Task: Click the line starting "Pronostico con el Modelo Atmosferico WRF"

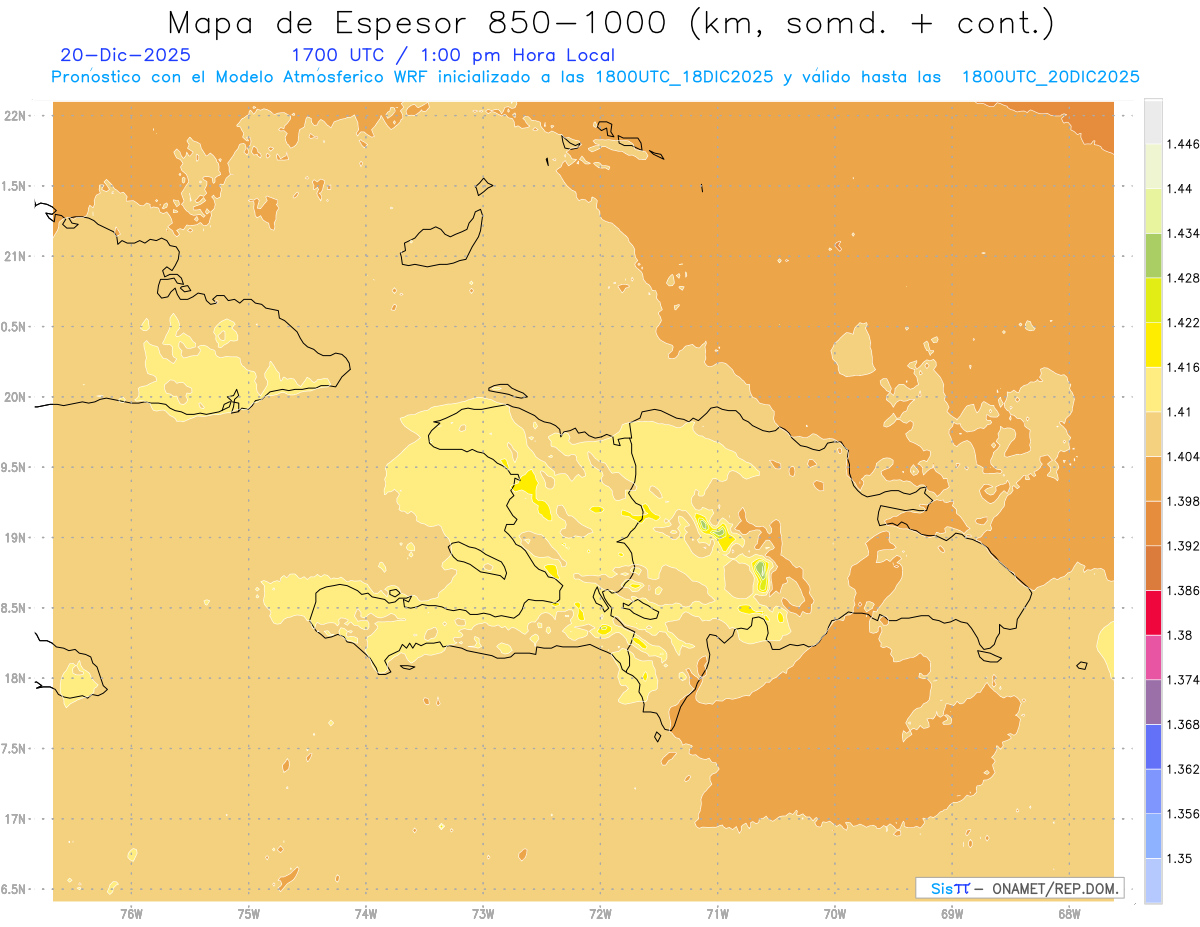Action: click(x=595, y=77)
